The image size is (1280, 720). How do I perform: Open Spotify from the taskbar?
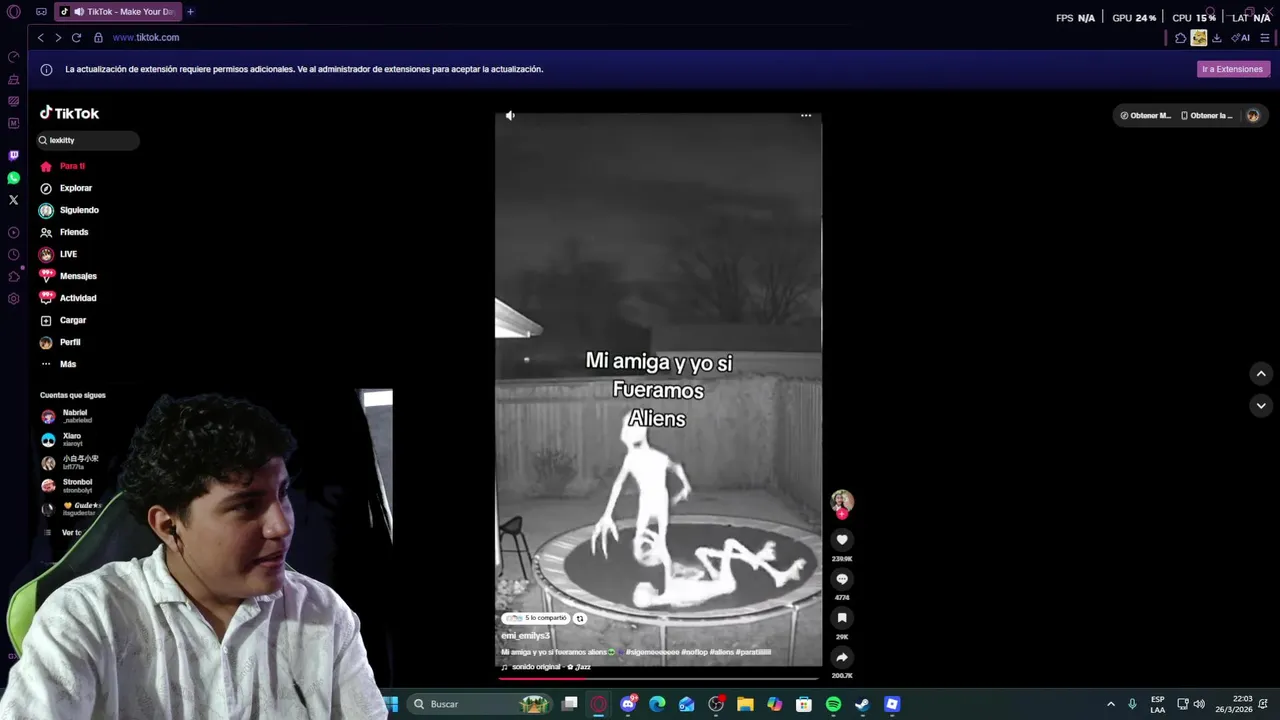coord(833,704)
